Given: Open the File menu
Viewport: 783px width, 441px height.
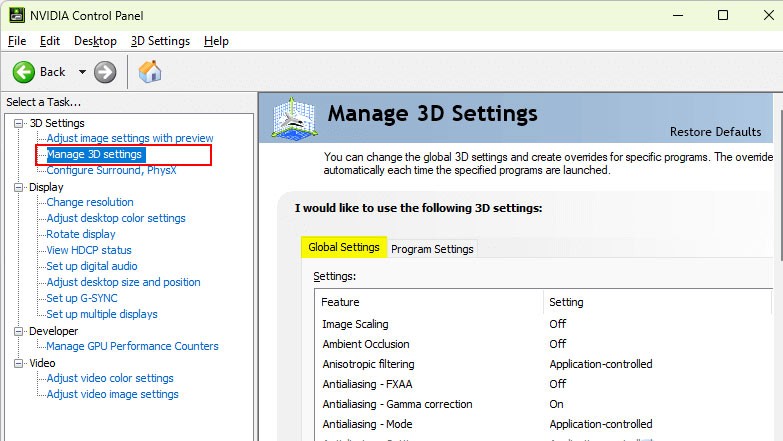Looking at the screenshot, I should pyautogui.click(x=17, y=41).
